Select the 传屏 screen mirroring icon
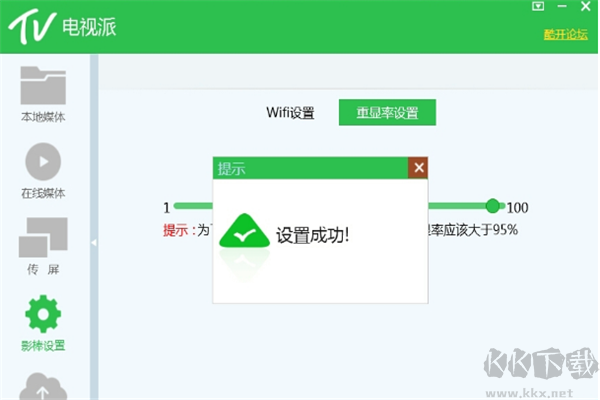This screenshot has height=400, width=600. [x=43, y=237]
